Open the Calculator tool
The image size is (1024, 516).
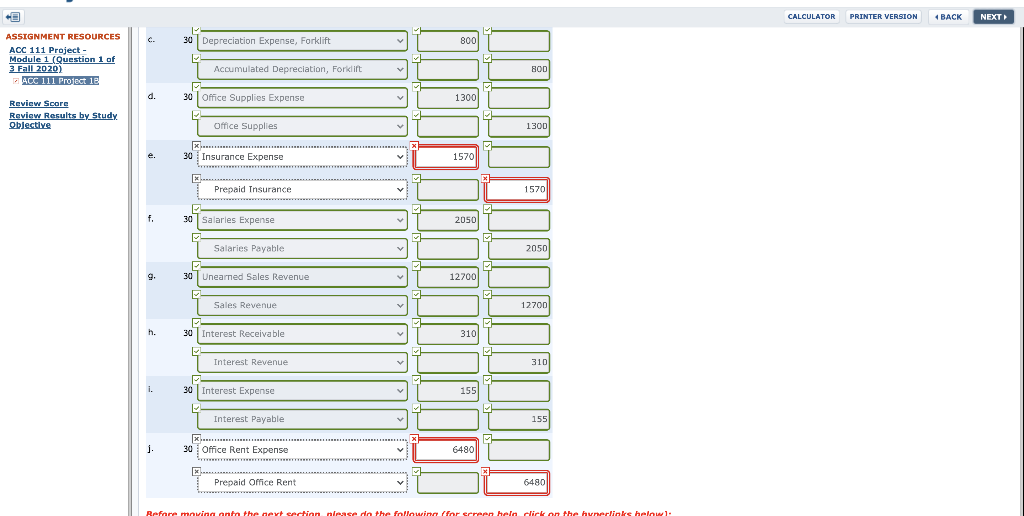(x=811, y=16)
